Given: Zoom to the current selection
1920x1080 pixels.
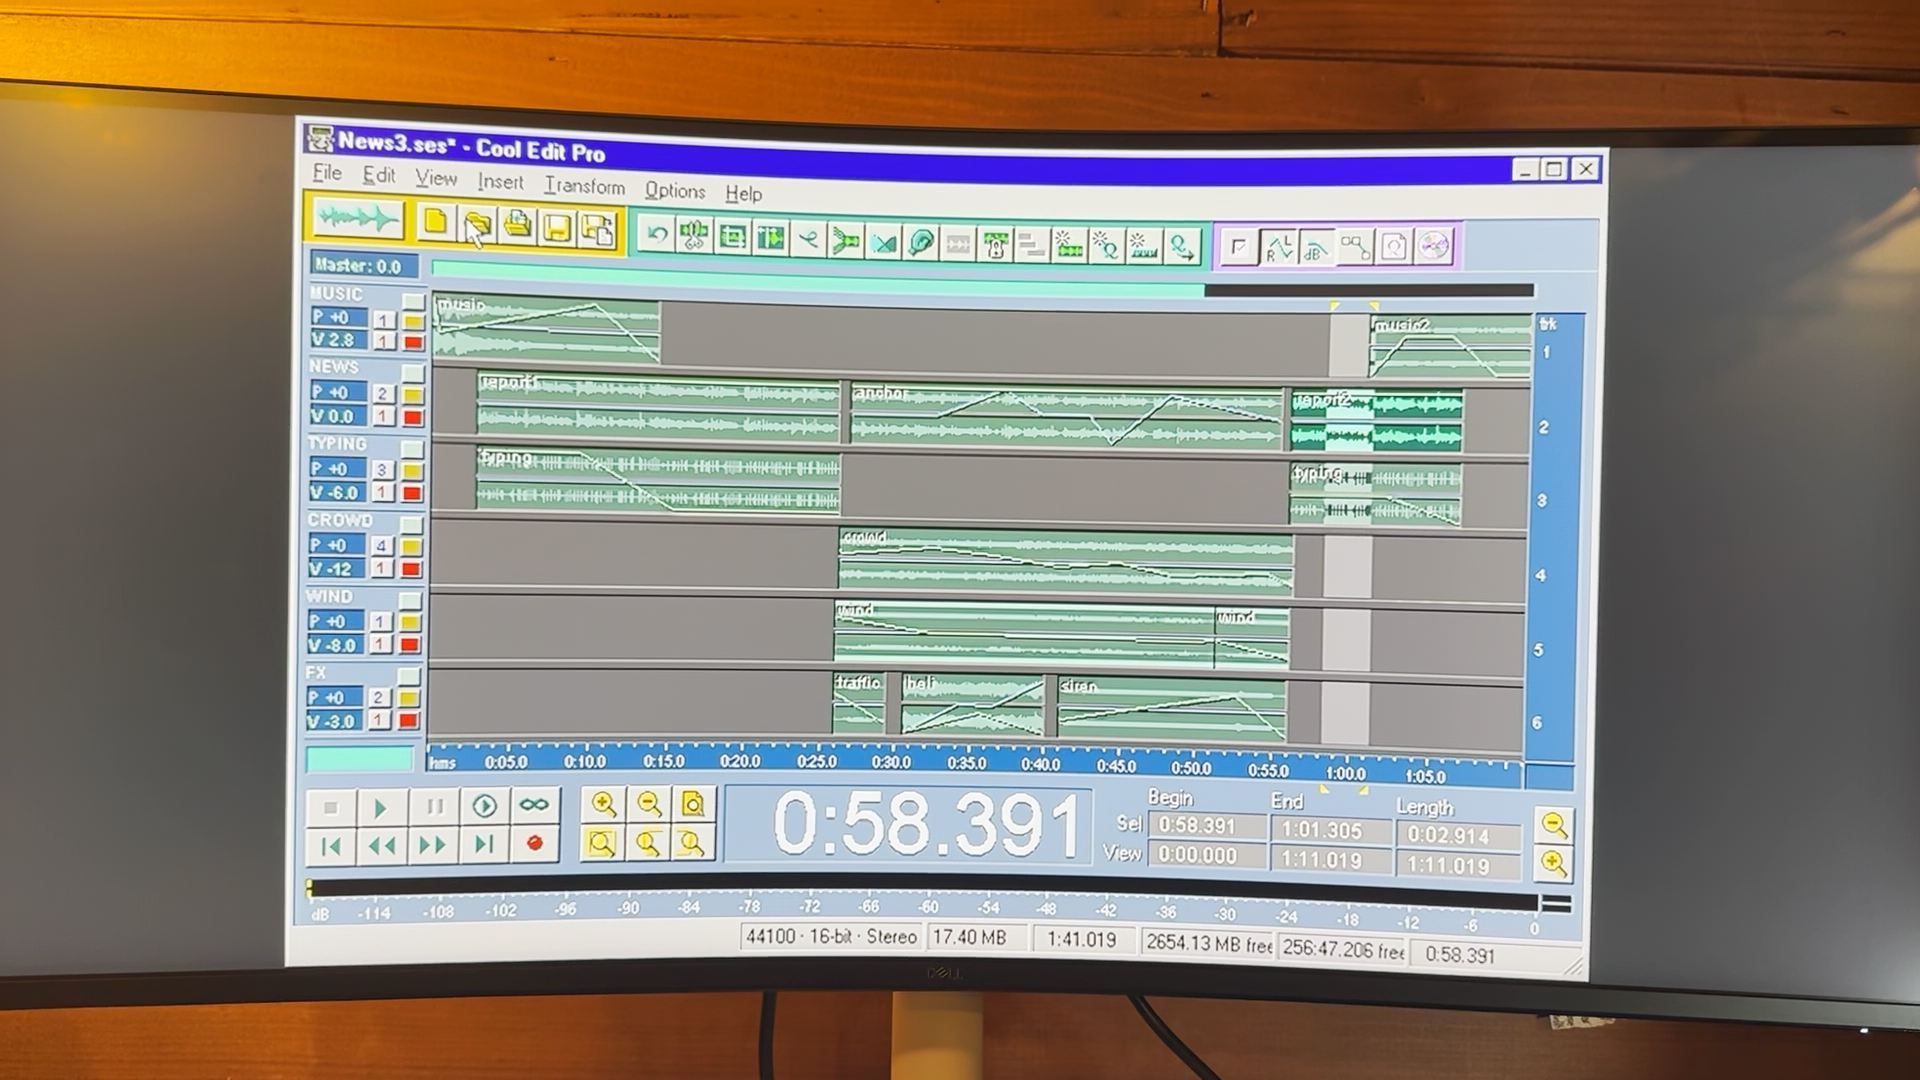Looking at the screenshot, I should pyautogui.click(x=601, y=844).
